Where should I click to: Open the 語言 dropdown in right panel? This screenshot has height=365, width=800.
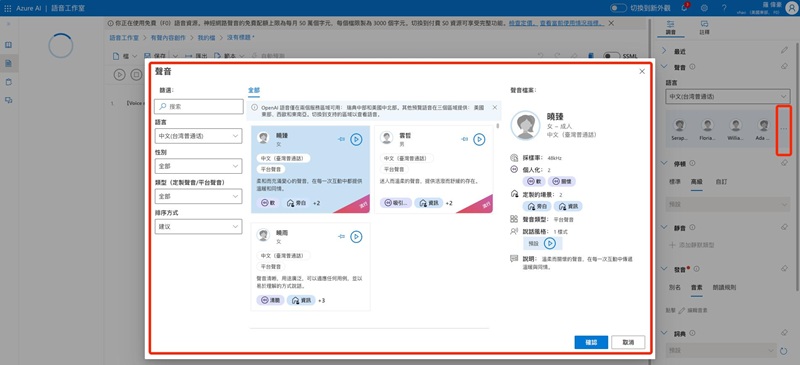[728, 96]
